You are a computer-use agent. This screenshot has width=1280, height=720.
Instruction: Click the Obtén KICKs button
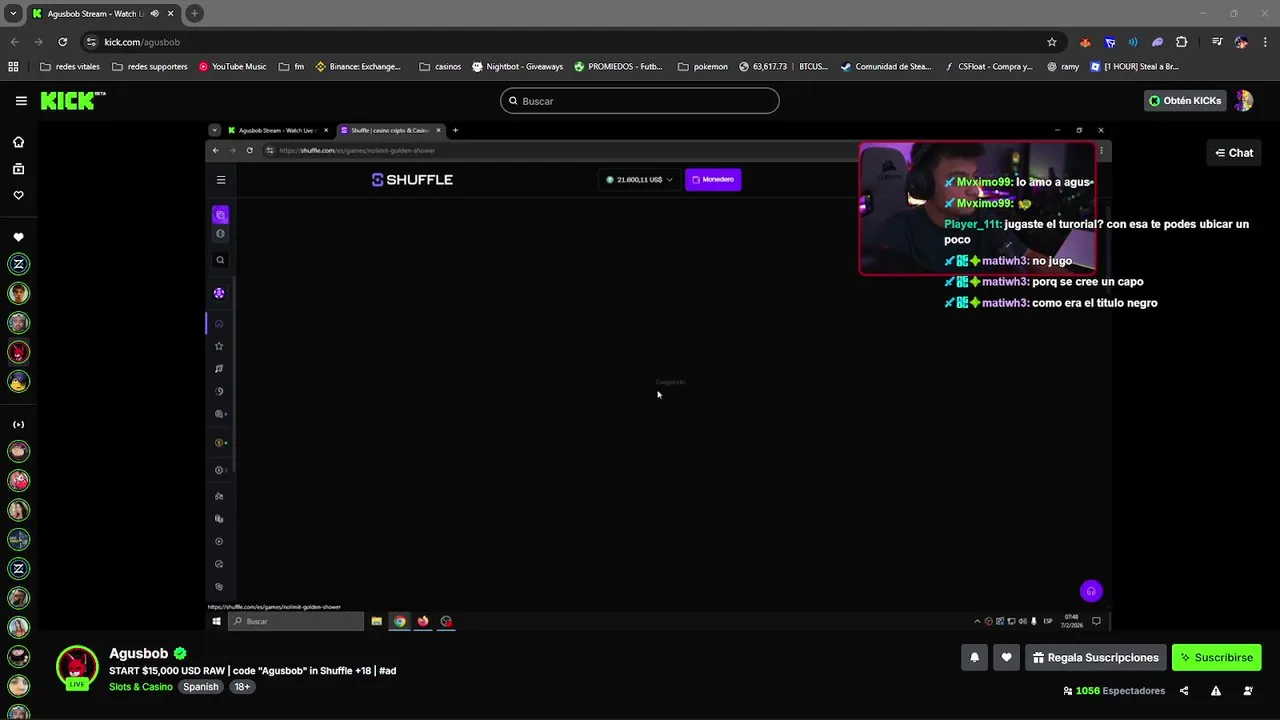coord(1185,100)
